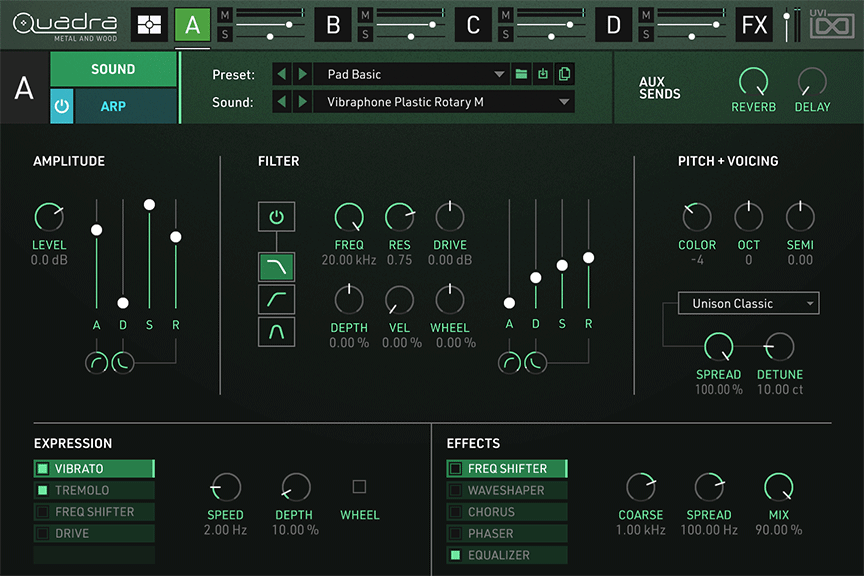The height and width of the screenshot is (576, 864).
Task: Select the band-pass filter shape
Action: coord(276,332)
